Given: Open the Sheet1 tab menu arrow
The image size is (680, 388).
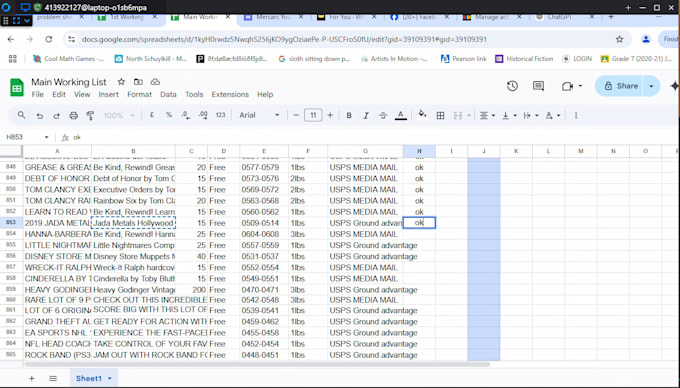Looking at the screenshot, I should point(110,378).
